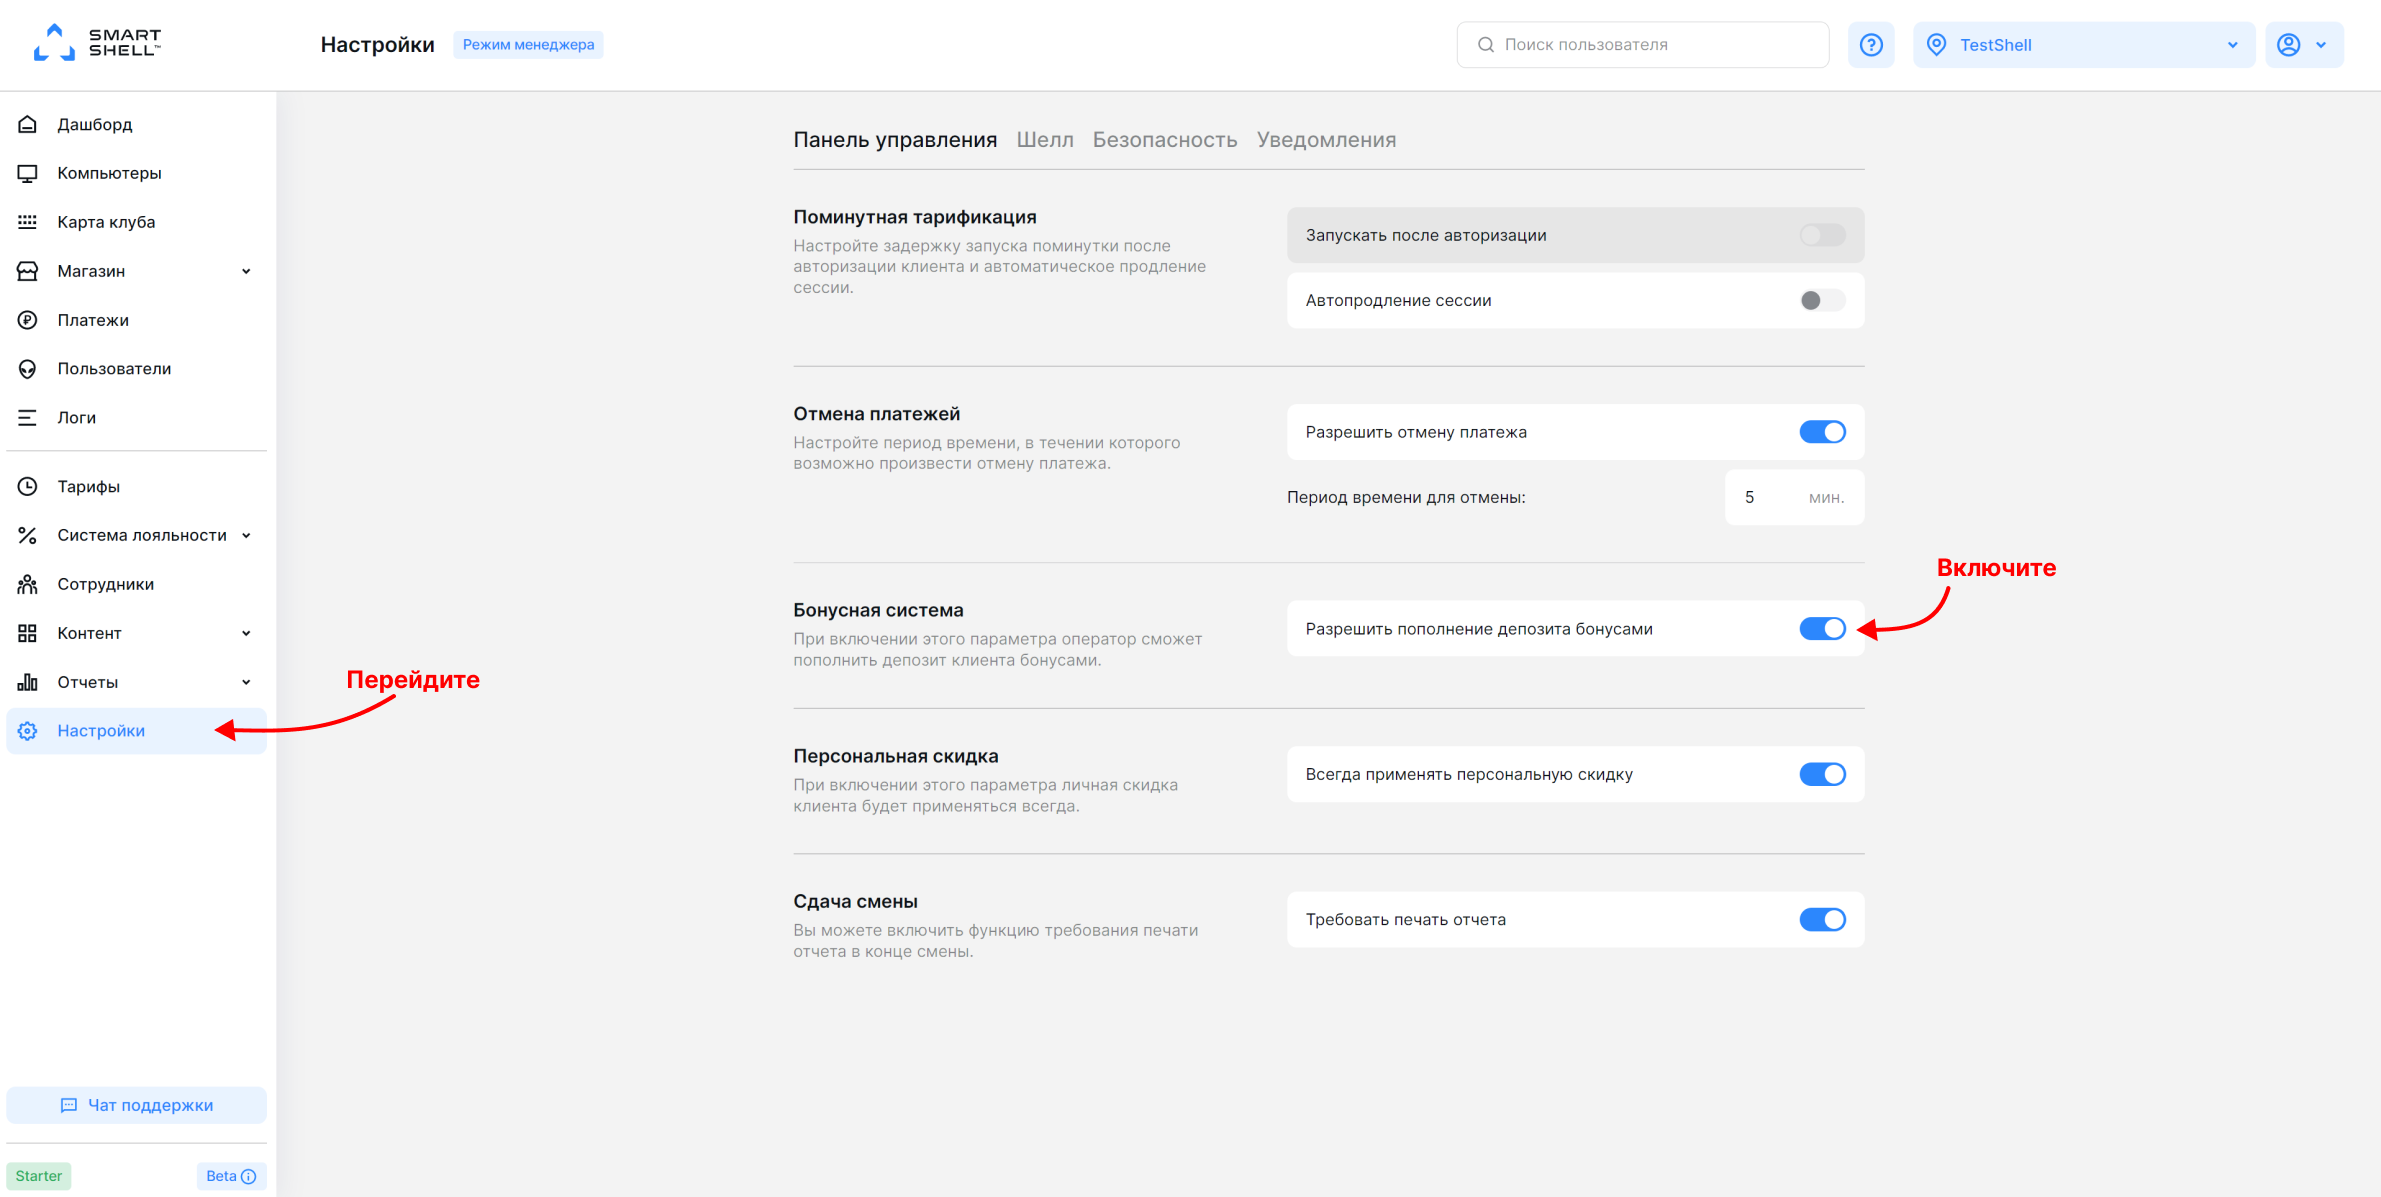Image resolution: width=2381 pixels, height=1197 pixels.
Task: Open the TestShell club dropdown
Action: coord(2084,45)
